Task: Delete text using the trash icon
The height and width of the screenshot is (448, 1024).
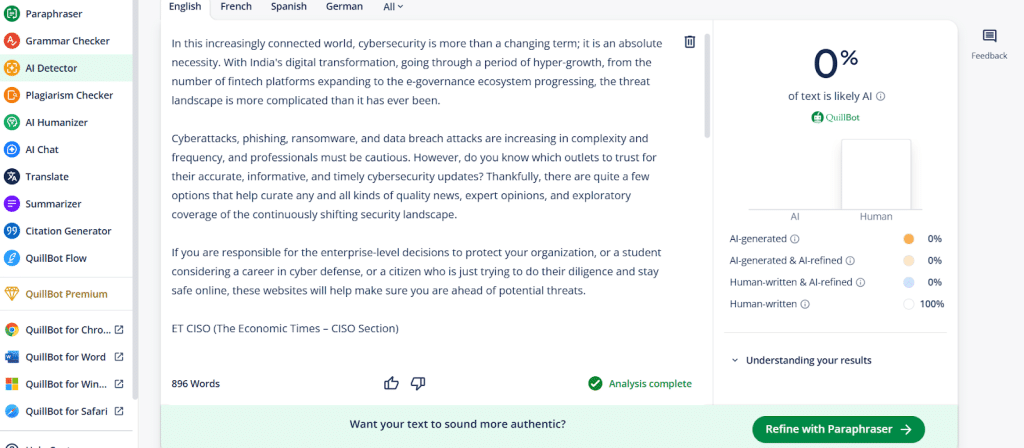Action: 690,42
